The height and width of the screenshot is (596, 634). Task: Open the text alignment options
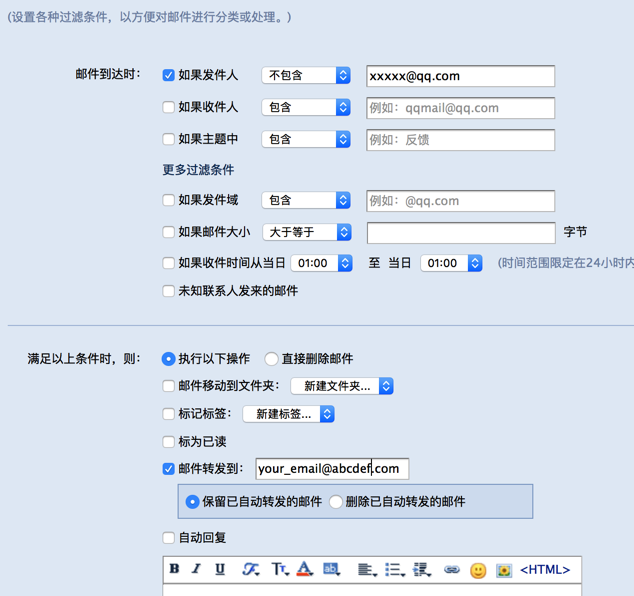point(367,570)
